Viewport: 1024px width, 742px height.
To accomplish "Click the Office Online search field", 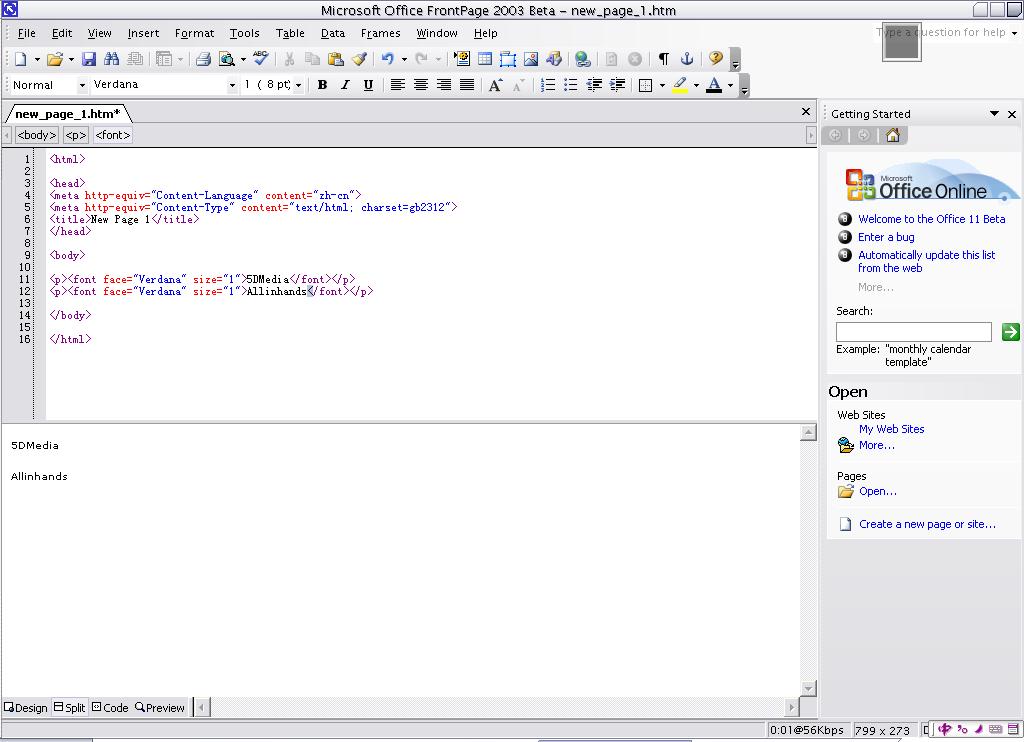I will coord(913,332).
